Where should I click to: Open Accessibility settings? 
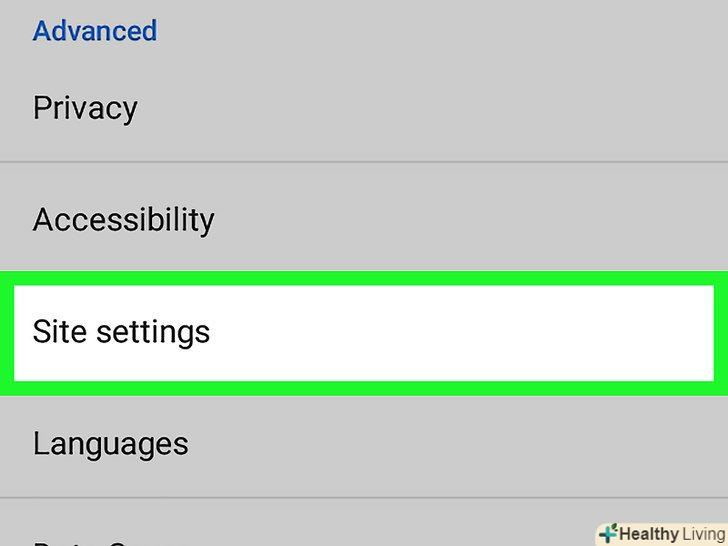pos(123,220)
